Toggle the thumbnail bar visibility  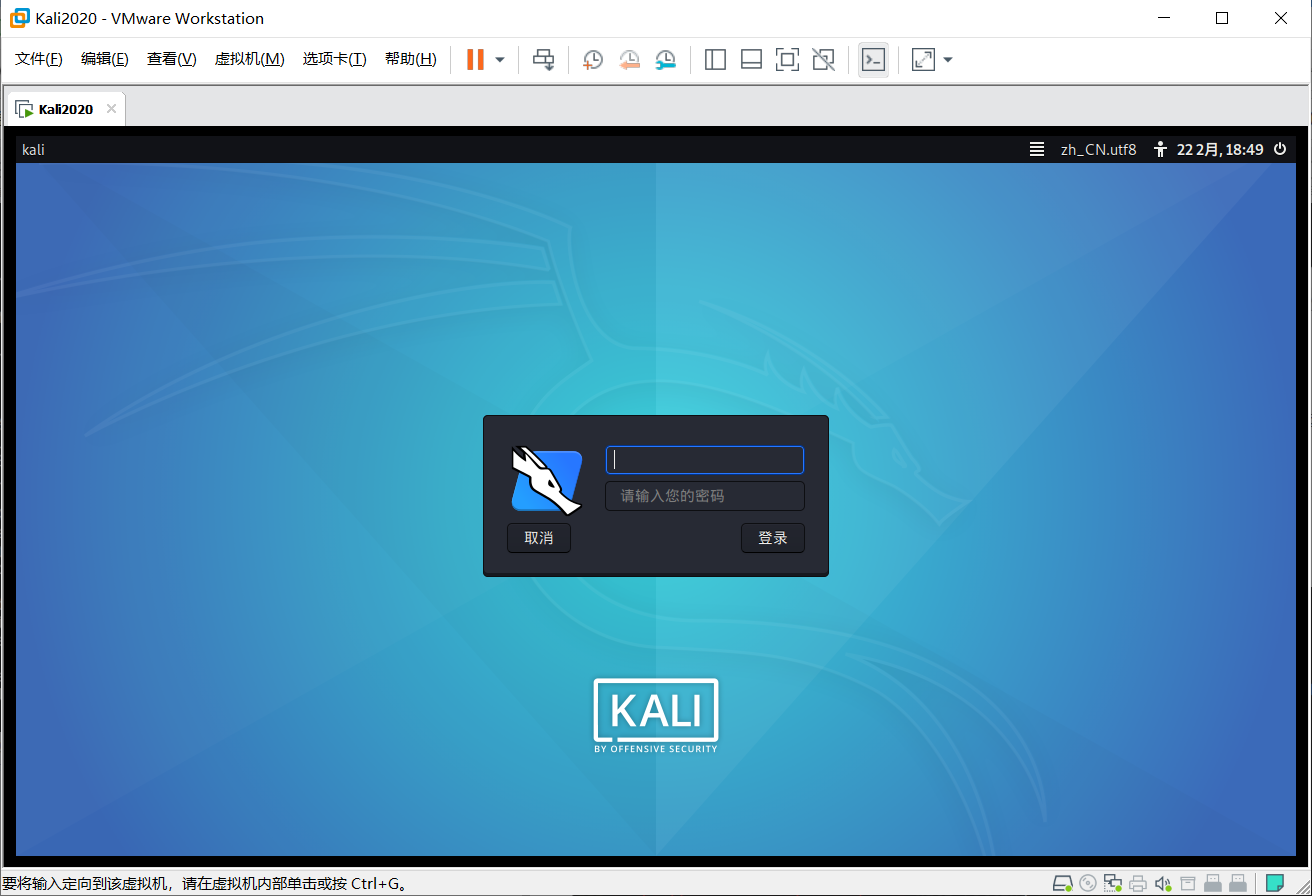coord(751,59)
